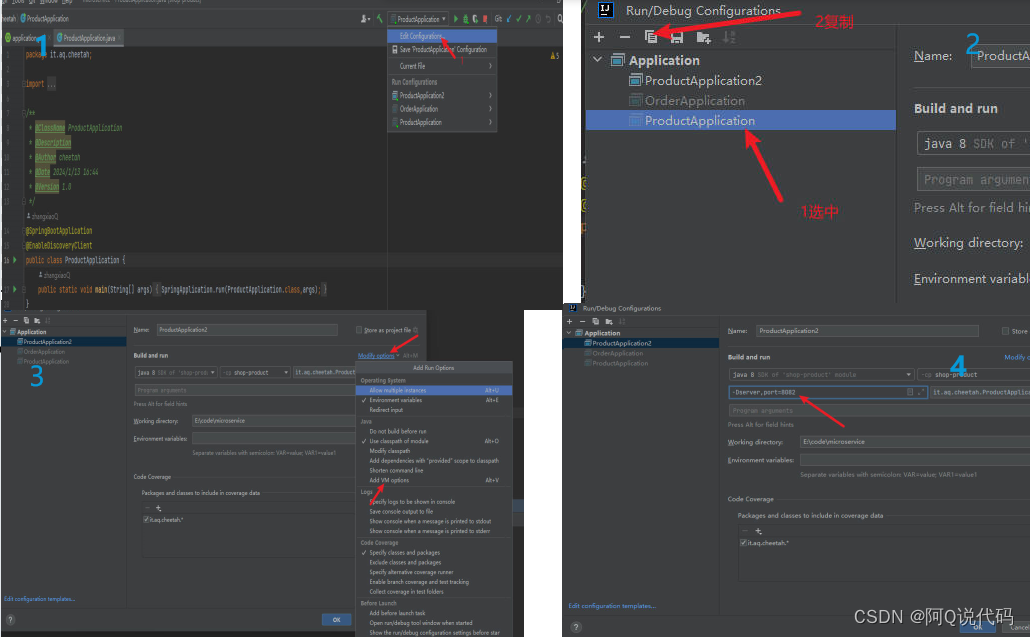Click the red Stop icon in the editor toolbar
Image resolution: width=1030 pixels, height=637 pixels.
pos(485,19)
